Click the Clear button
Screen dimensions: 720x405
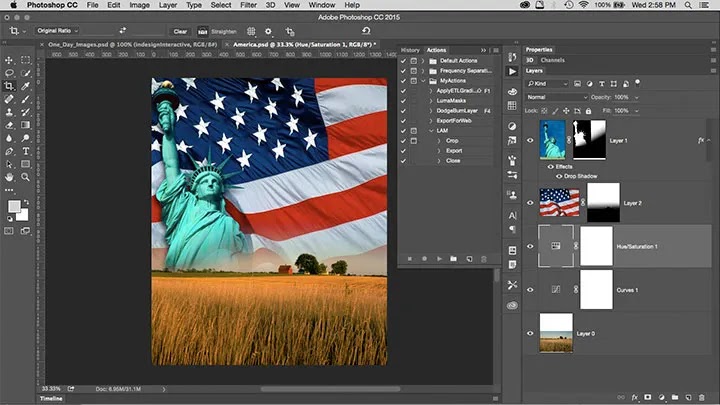click(180, 31)
